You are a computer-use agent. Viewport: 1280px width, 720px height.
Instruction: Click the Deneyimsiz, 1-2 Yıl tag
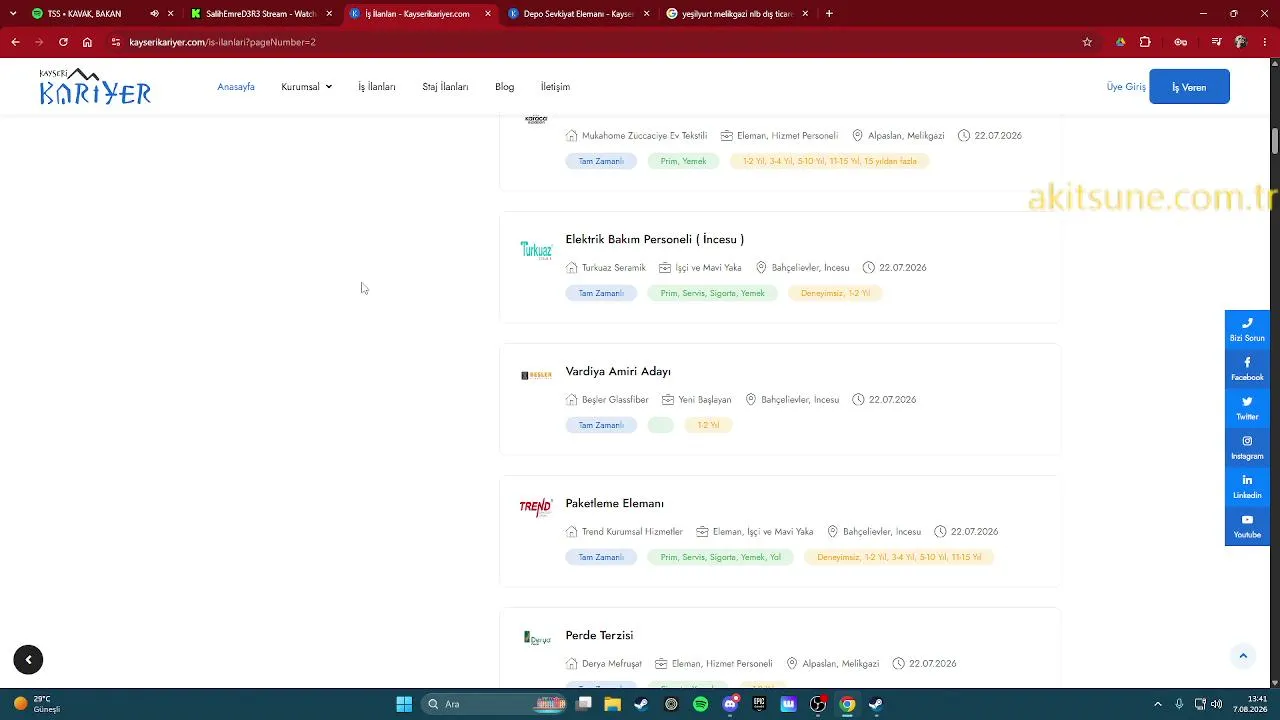point(835,293)
